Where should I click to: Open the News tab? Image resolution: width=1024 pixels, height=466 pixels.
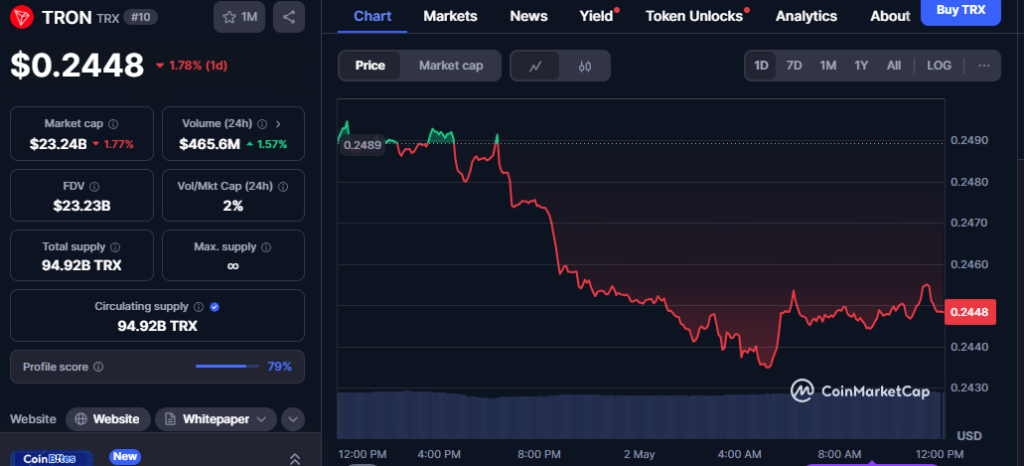pyautogui.click(x=528, y=16)
